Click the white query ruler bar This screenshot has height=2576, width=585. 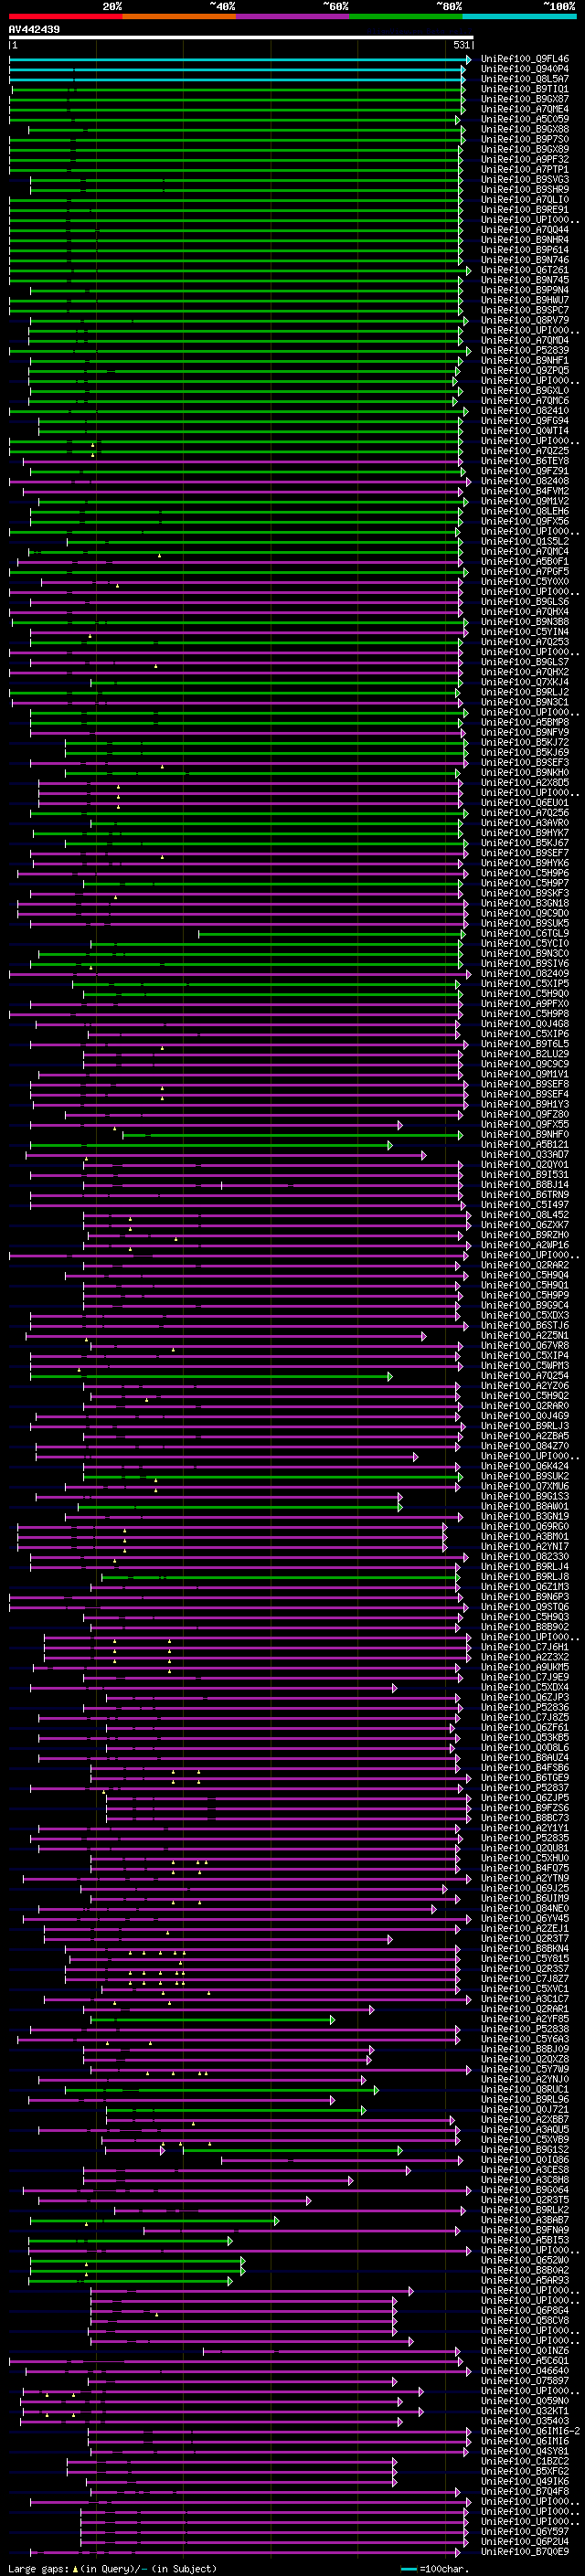241,38
